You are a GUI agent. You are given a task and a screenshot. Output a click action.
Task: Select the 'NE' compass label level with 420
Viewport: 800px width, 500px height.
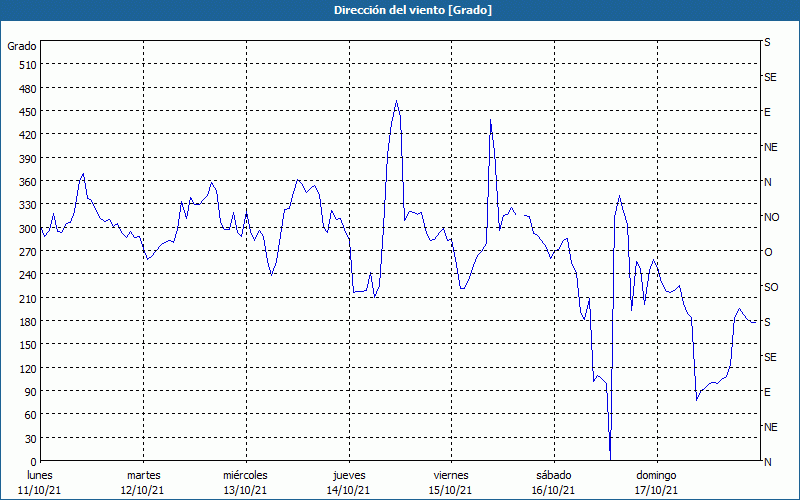click(771, 147)
